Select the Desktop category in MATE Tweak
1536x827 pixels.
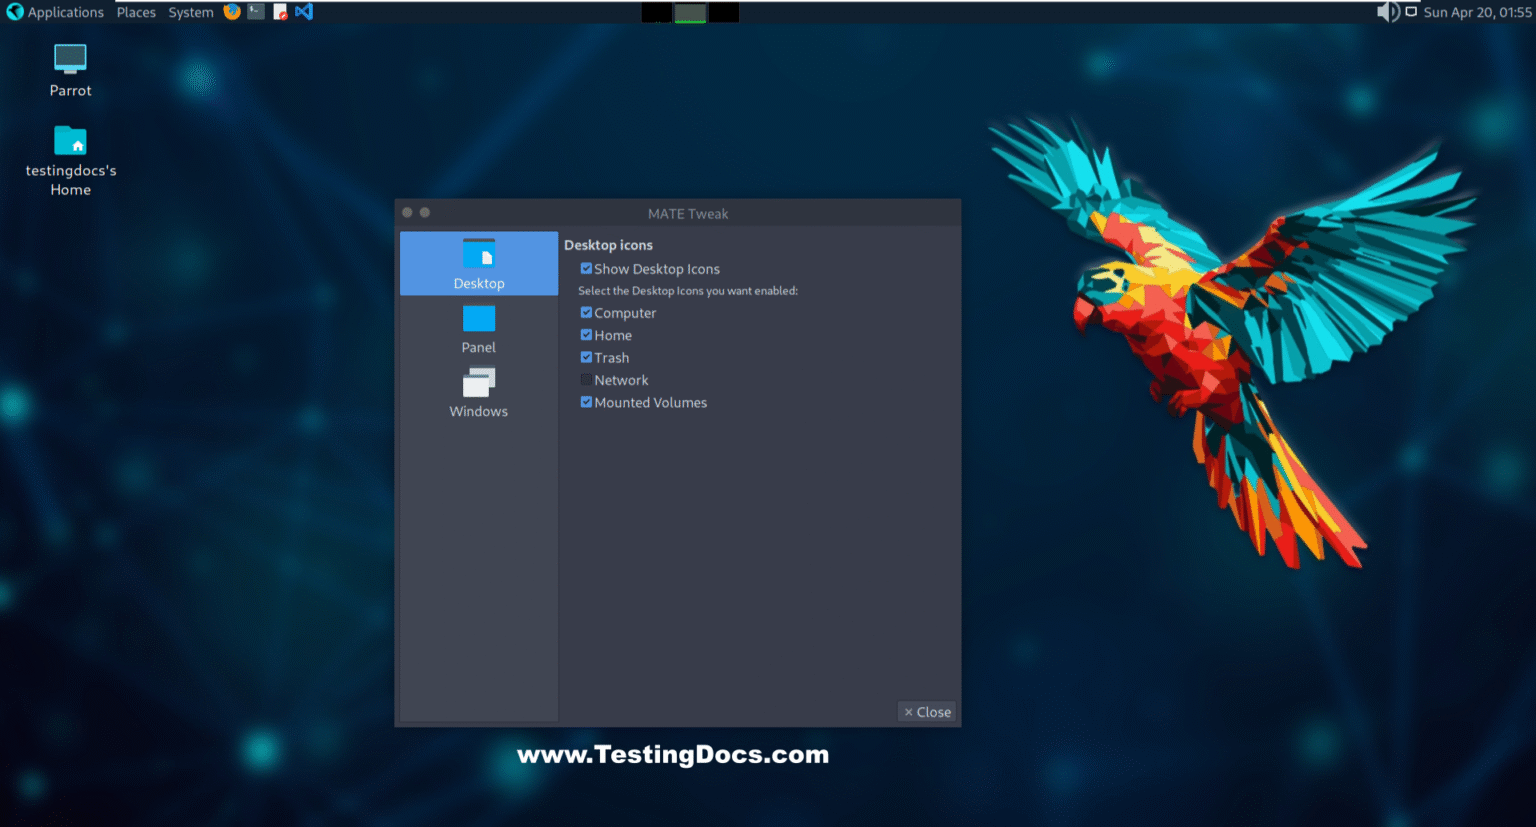click(478, 263)
